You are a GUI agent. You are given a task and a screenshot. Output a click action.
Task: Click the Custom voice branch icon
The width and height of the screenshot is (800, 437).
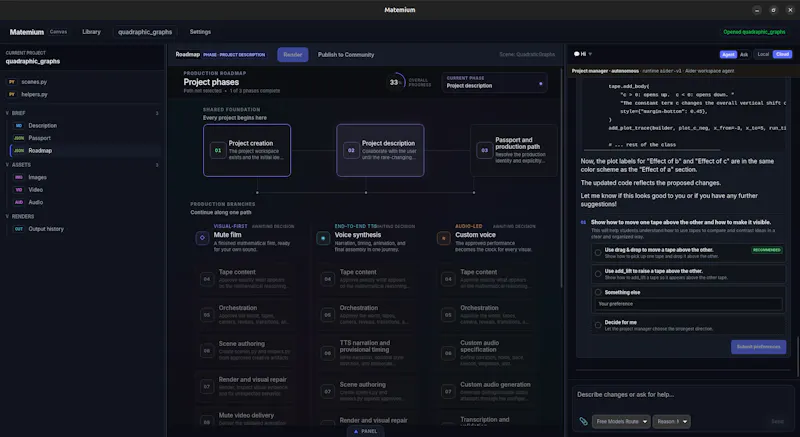(x=444, y=238)
